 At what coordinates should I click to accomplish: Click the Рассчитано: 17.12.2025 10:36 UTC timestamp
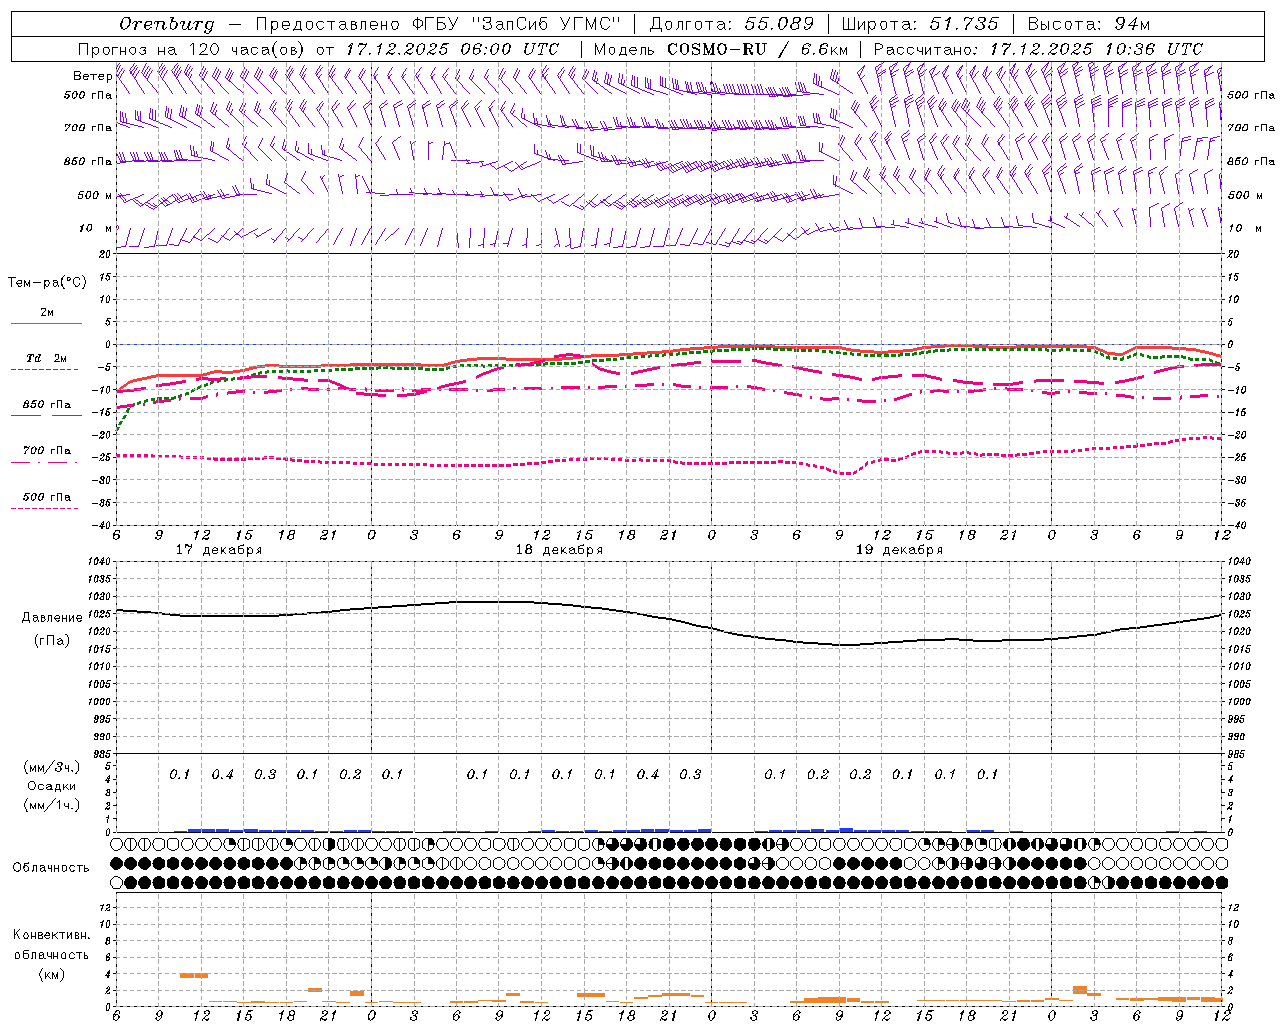[1038, 49]
